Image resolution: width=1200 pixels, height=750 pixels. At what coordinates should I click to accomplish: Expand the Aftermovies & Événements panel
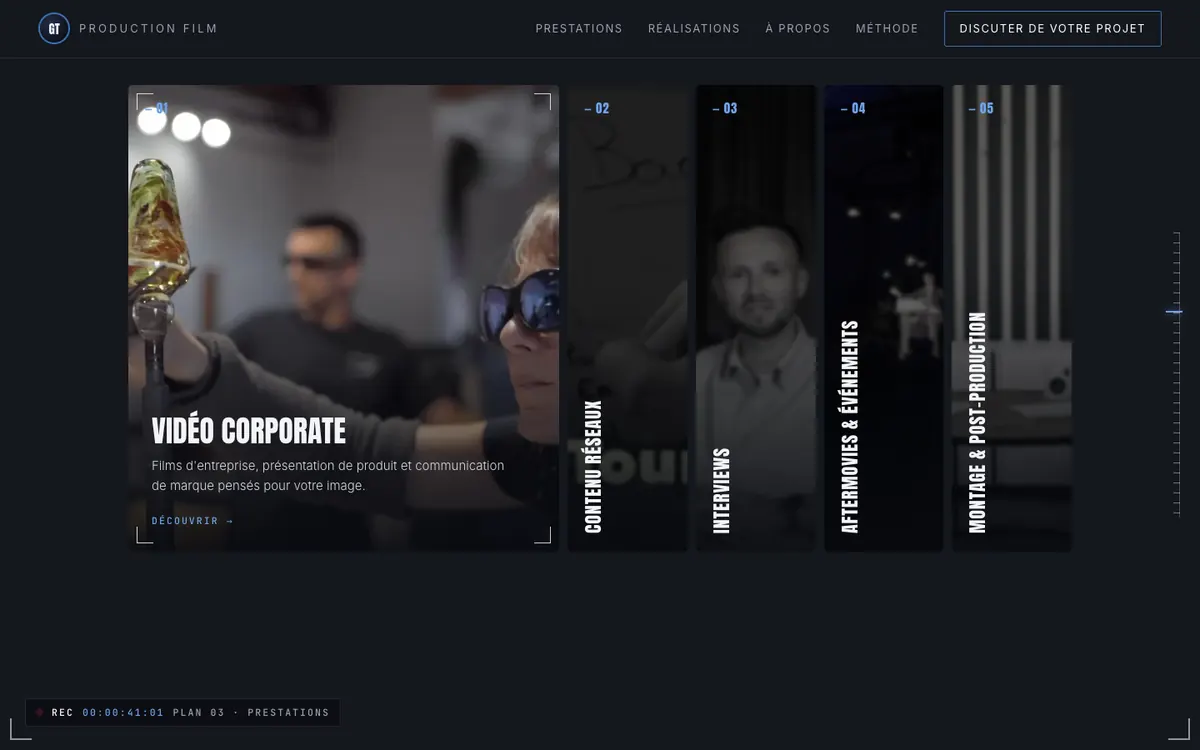[x=884, y=318]
